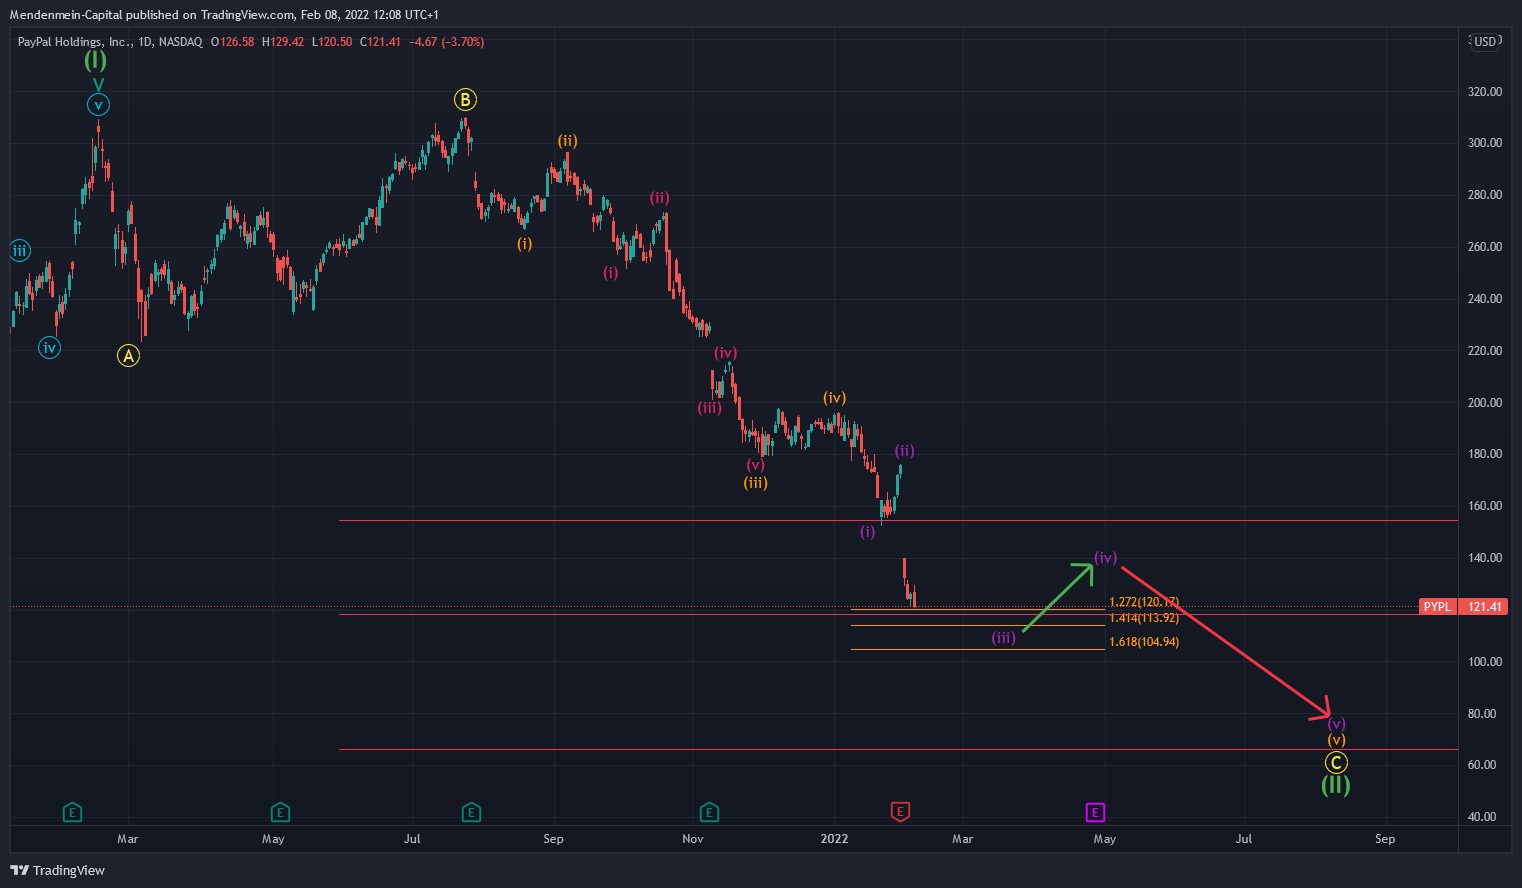Click the 121.41 current price label

coord(1485,607)
